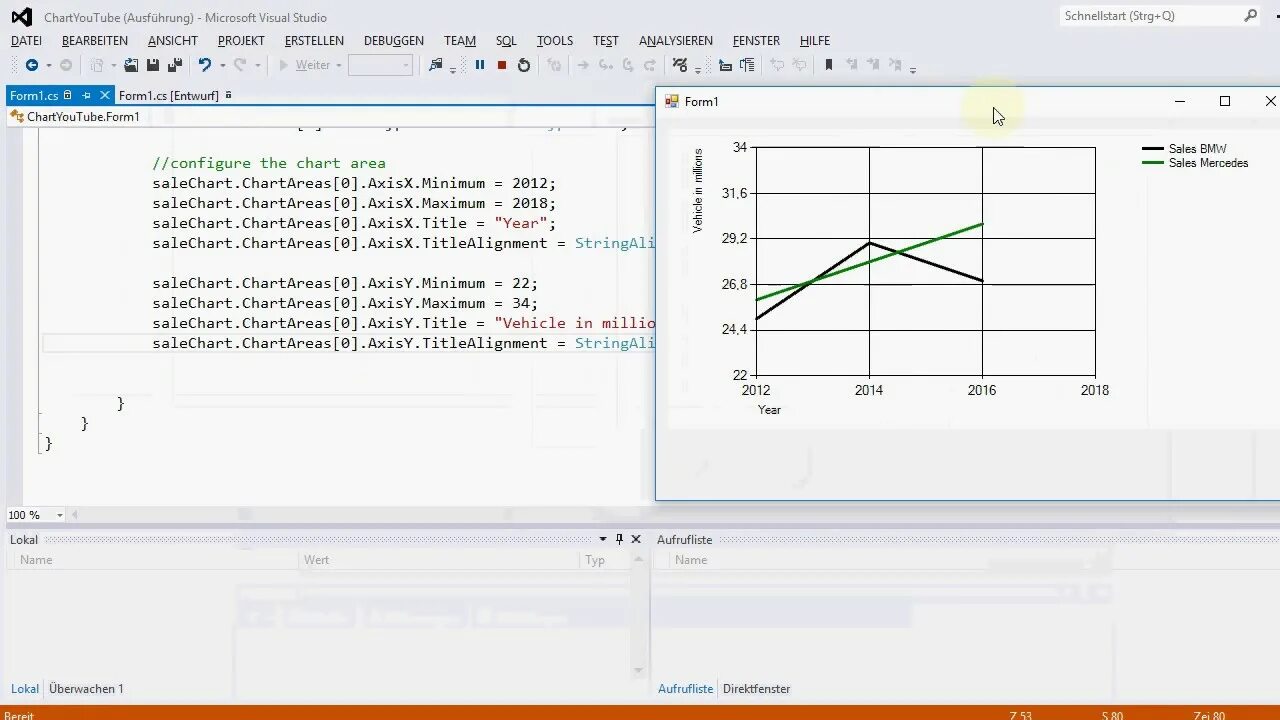Click the comment text //configure the chart area
Image resolution: width=1280 pixels, height=720 pixels.
click(x=269, y=163)
